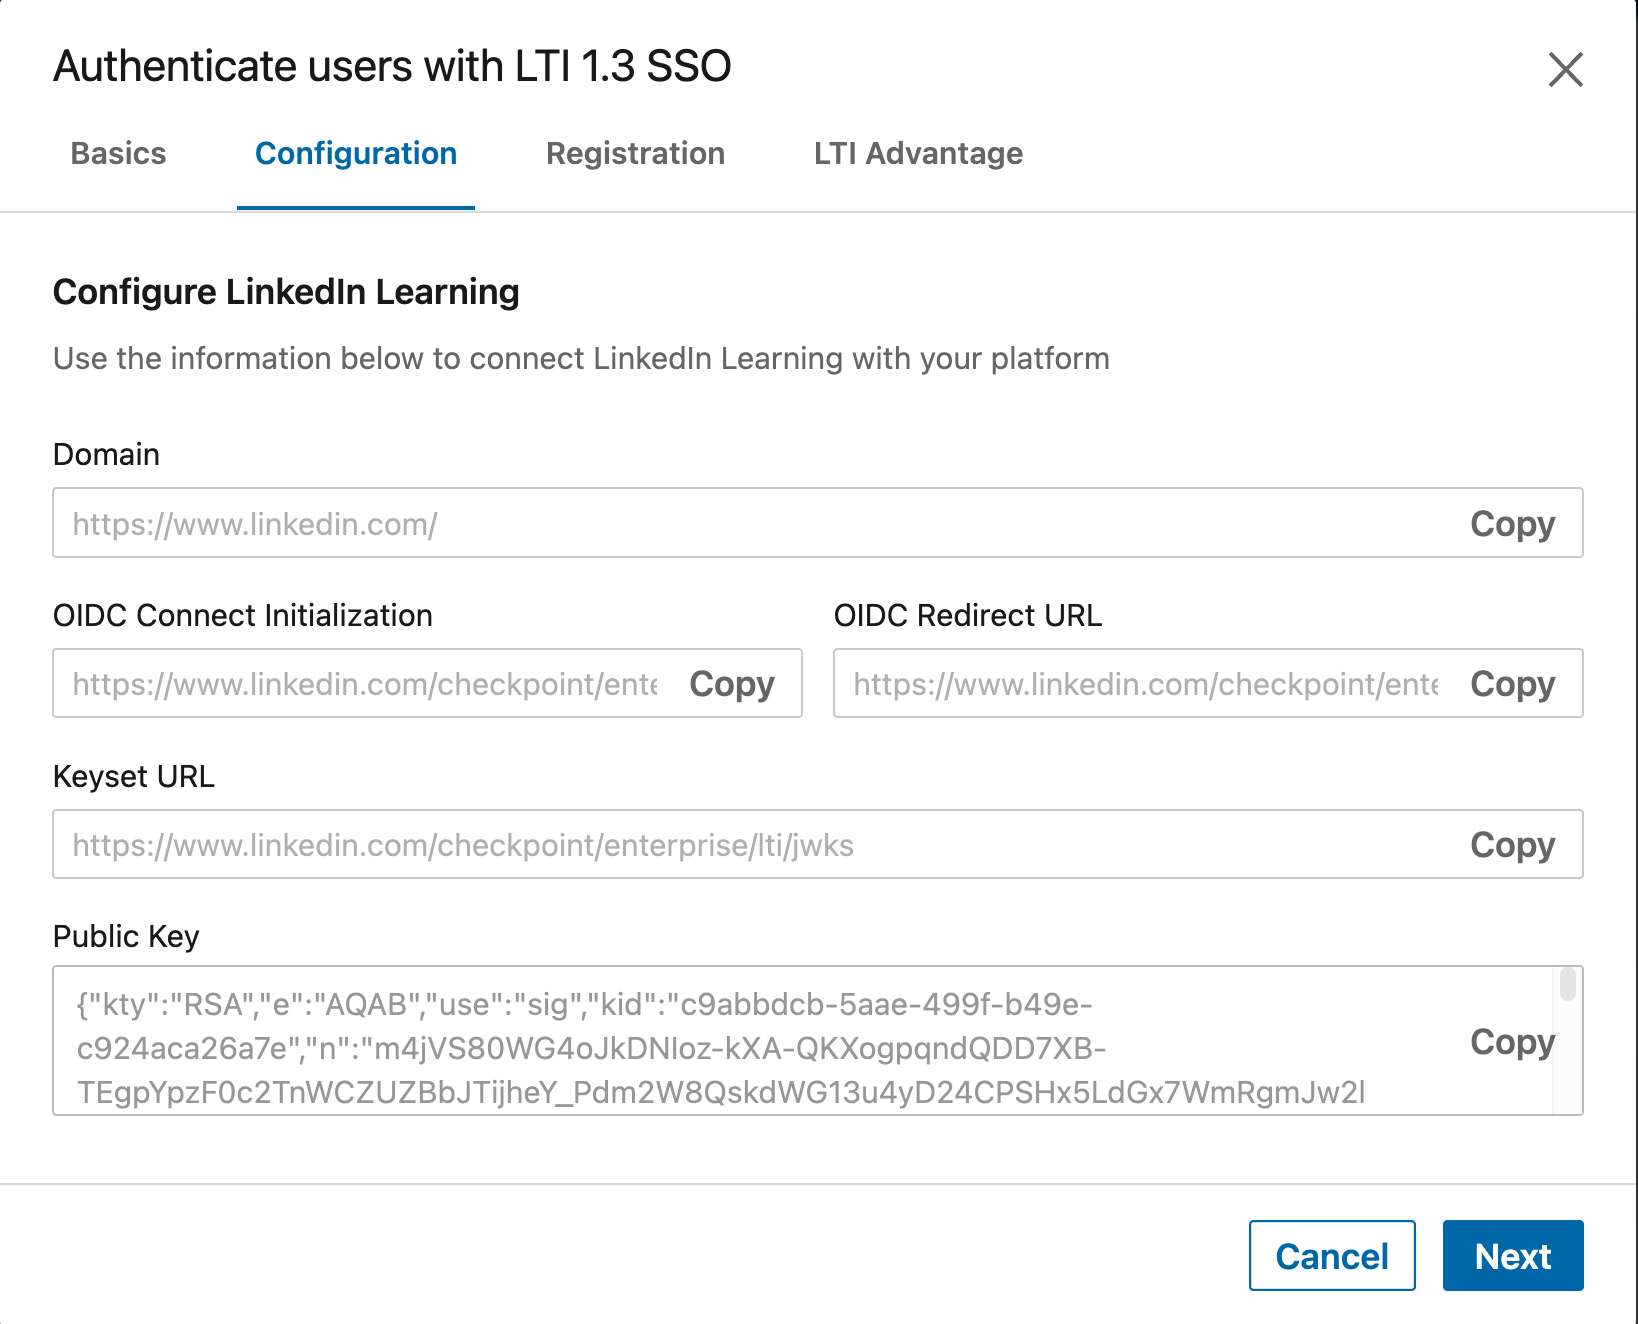This screenshot has width=1638, height=1324.
Task: Switch to the Basics tab
Action: [x=117, y=153]
